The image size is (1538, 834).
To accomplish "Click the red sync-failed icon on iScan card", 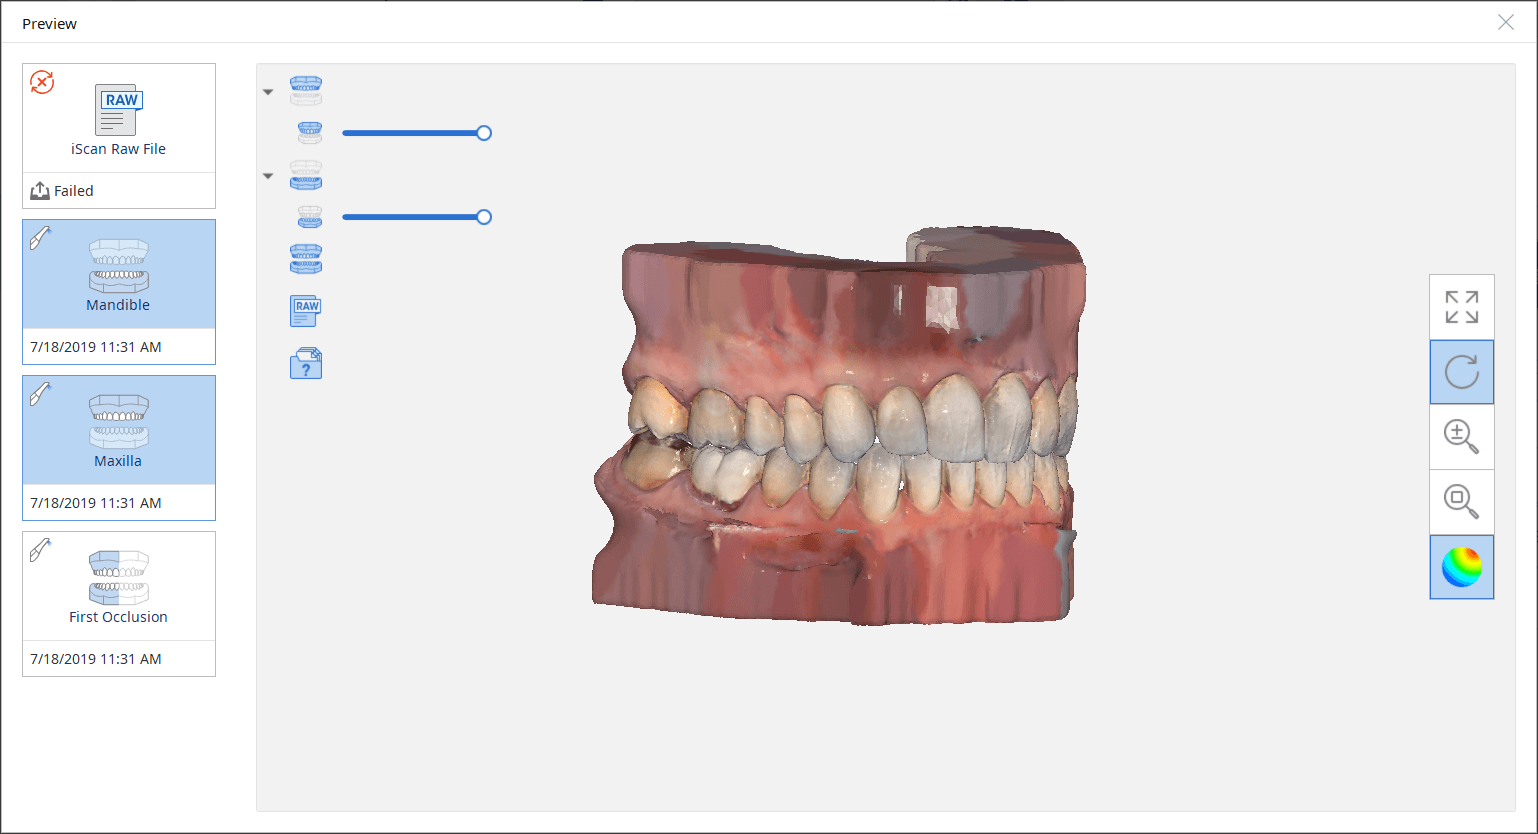I will [x=42, y=82].
